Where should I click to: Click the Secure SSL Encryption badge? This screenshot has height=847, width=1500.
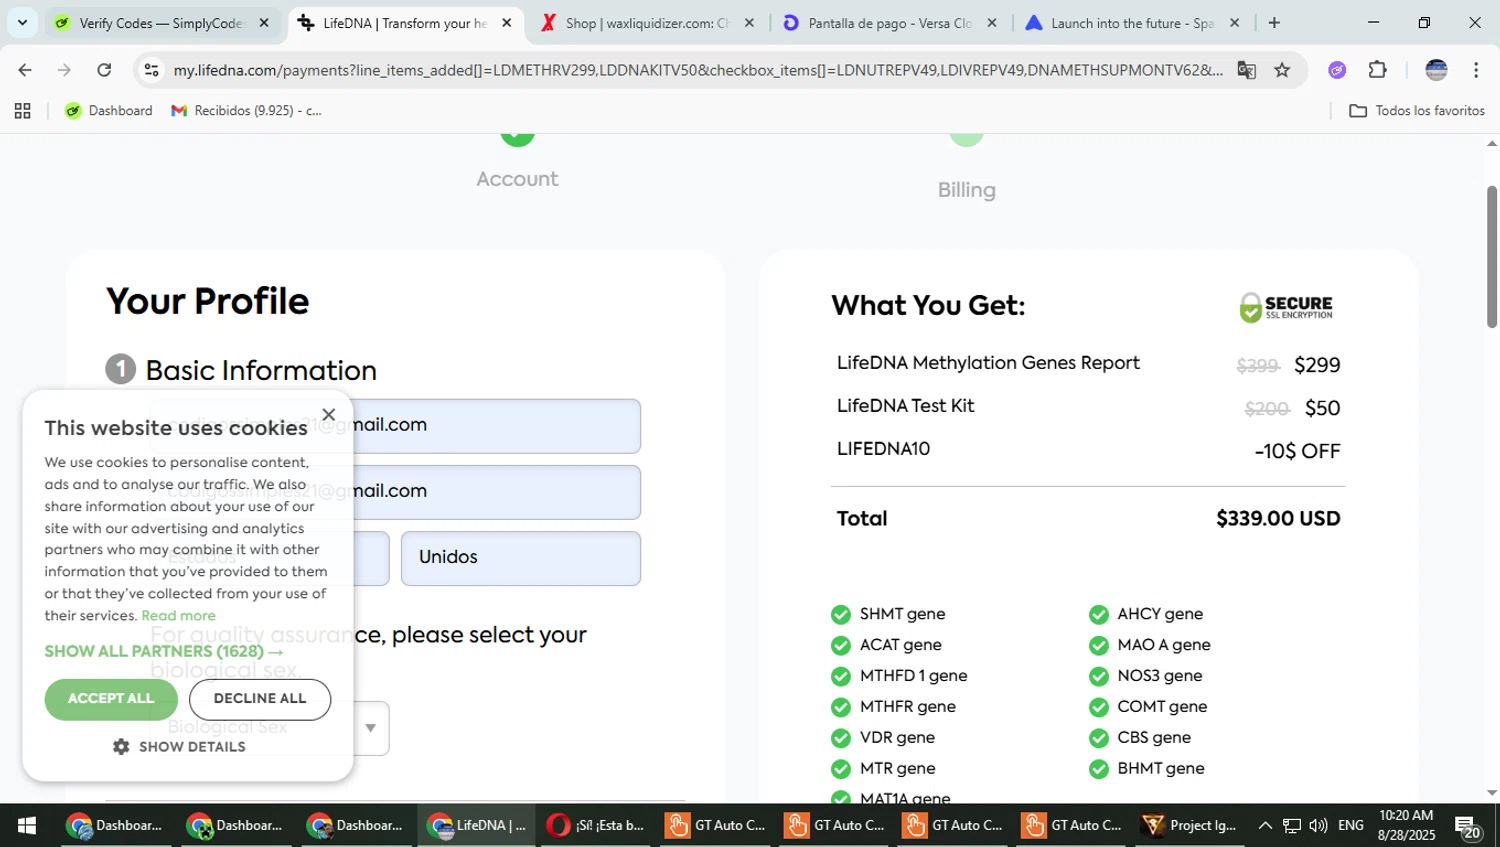pyautogui.click(x=1286, y=307)
